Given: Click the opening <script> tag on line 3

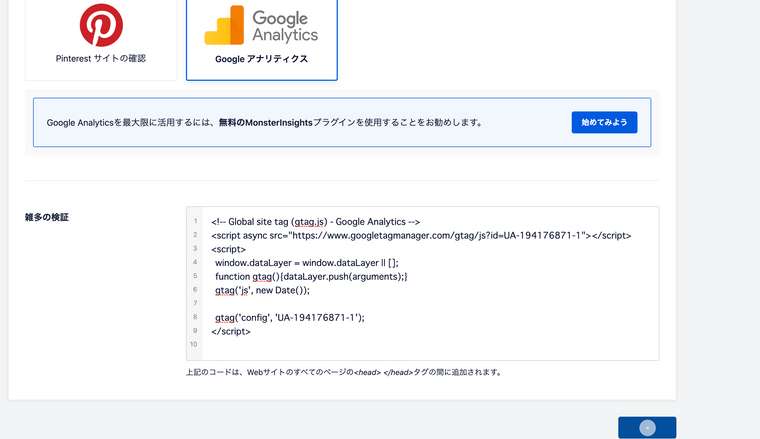Looking at the screenshot, I should point(228,249).
